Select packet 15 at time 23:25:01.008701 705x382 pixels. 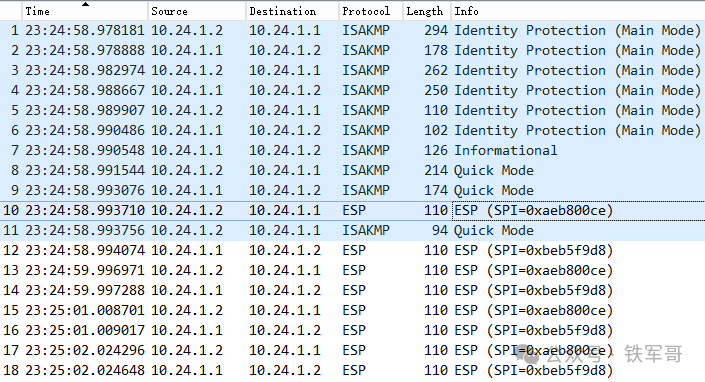tap(352, 310)
